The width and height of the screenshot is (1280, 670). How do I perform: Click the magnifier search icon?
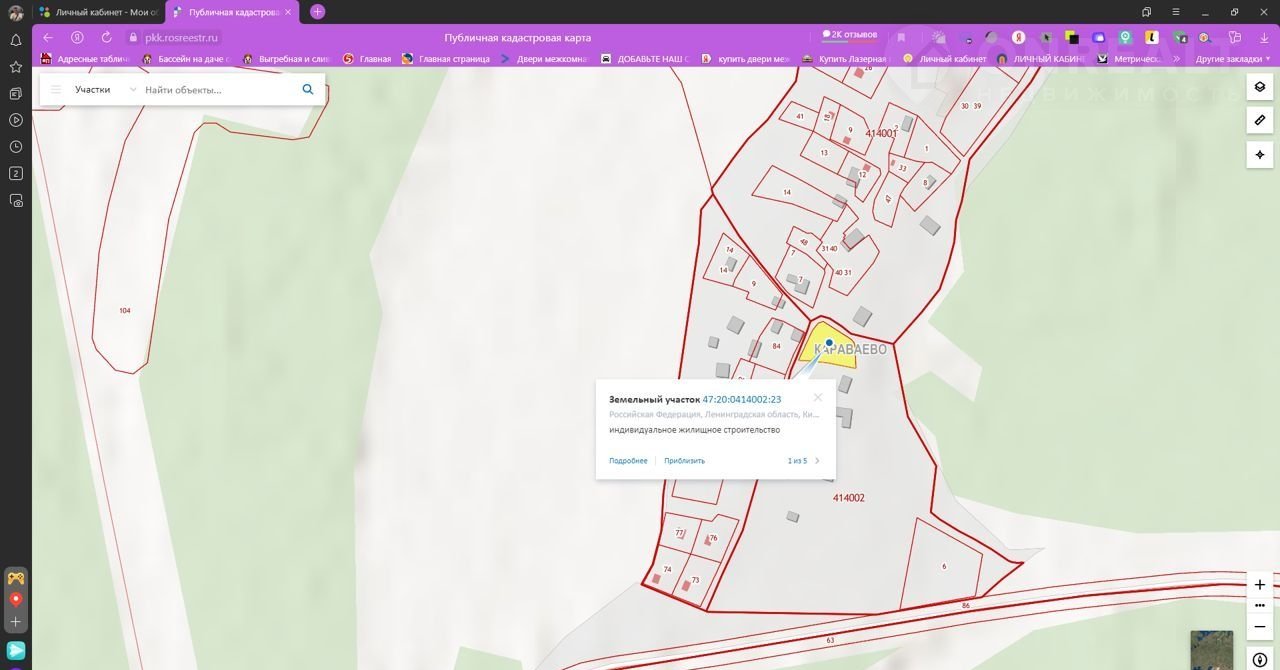pos(308,90)
